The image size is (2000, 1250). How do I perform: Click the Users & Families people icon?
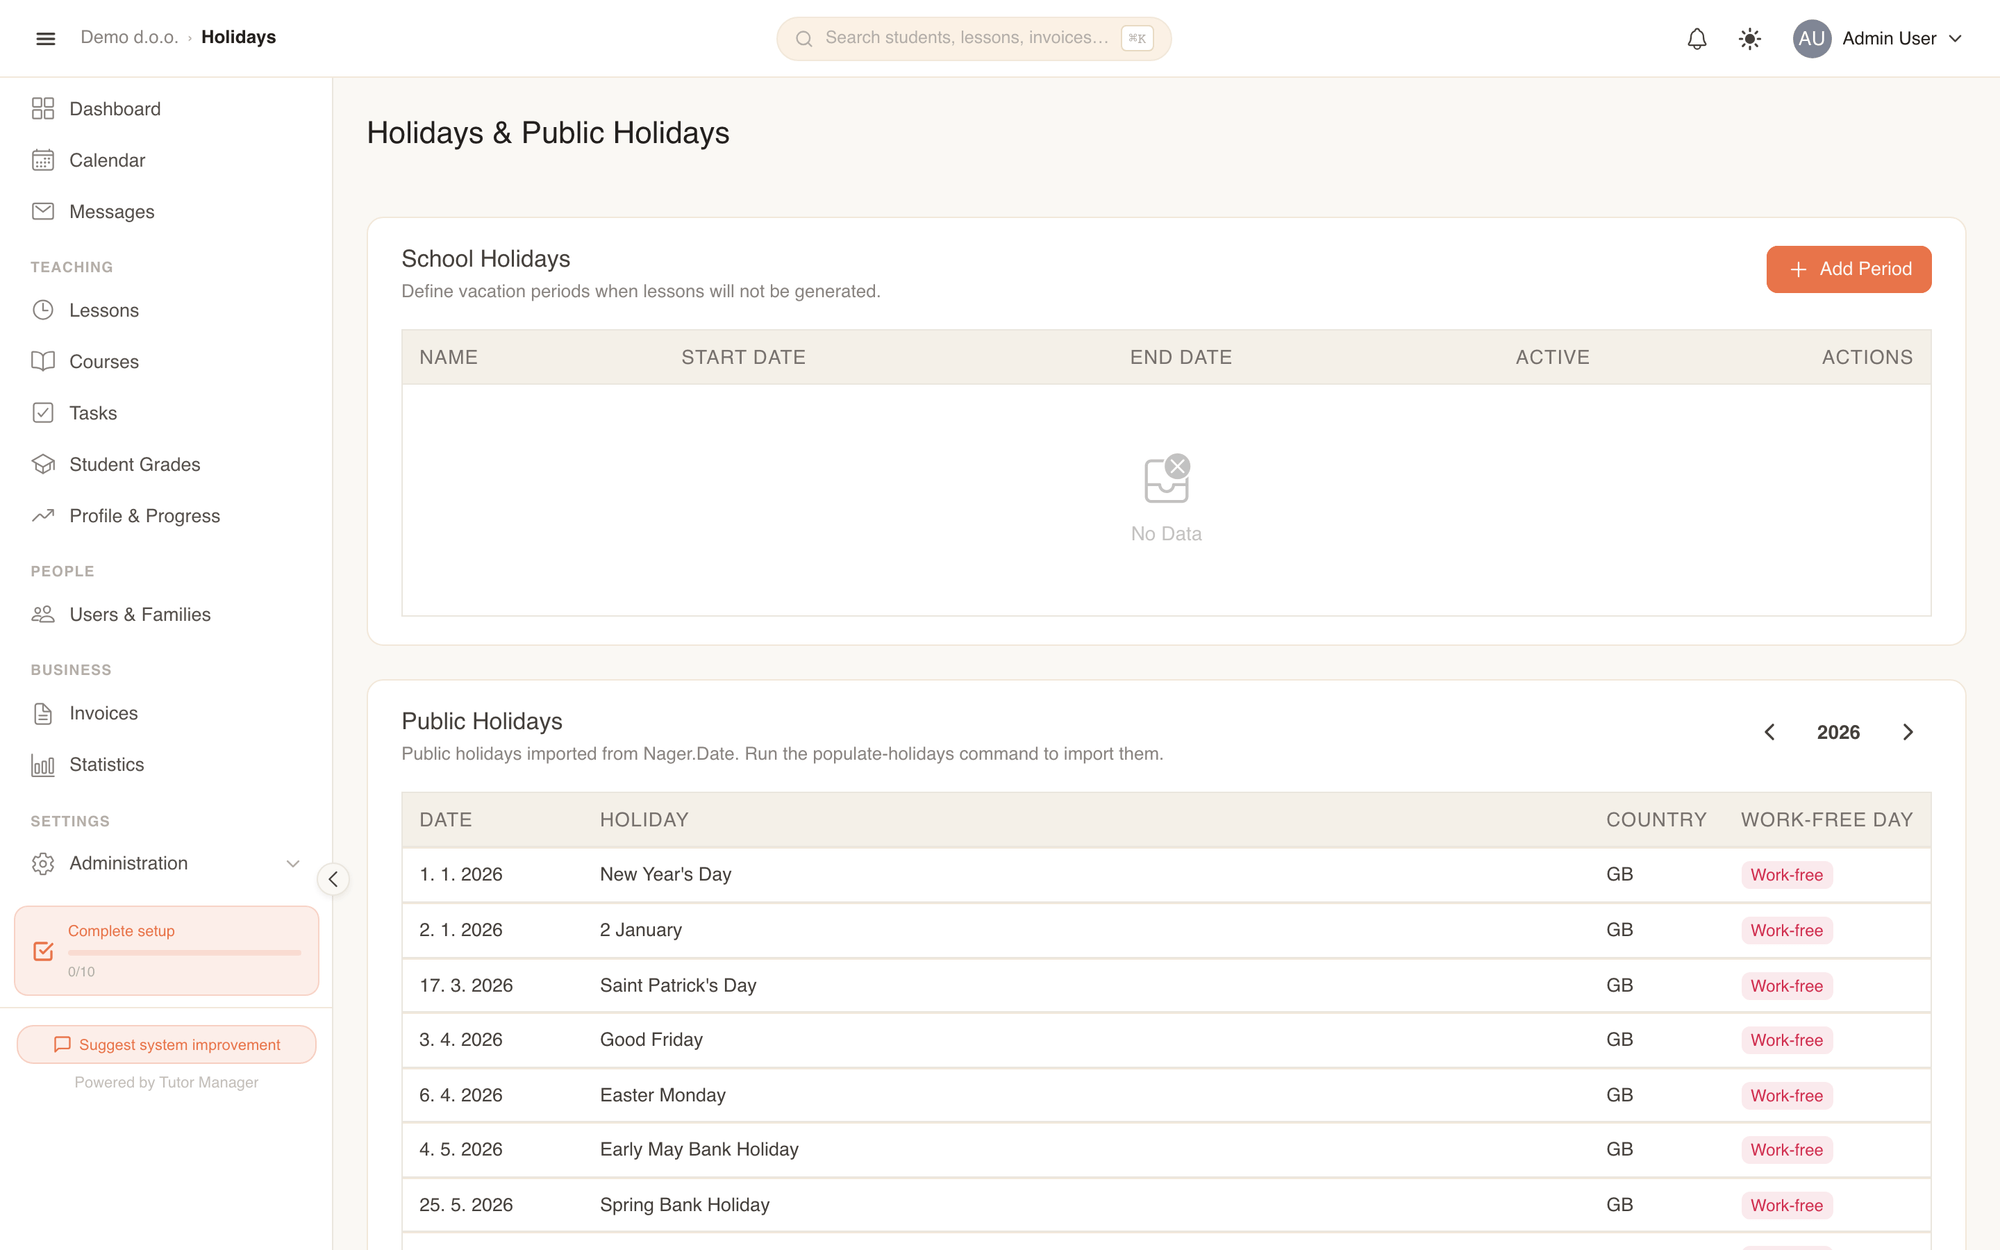[x=43, y=614]
